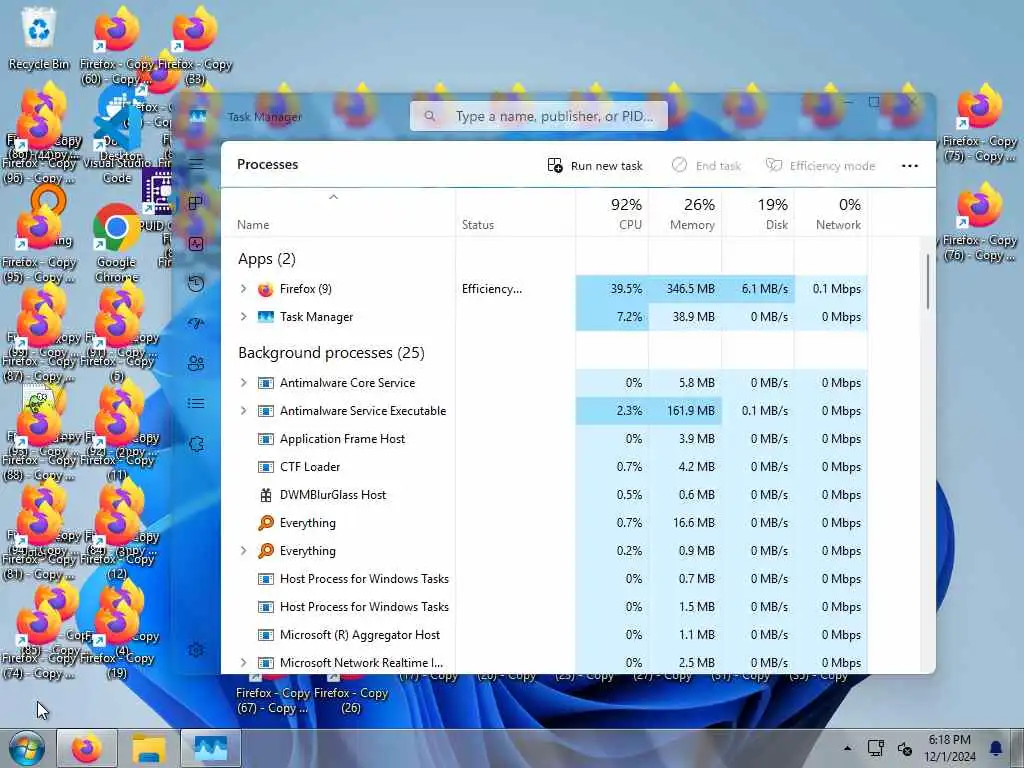Click Firefox process icon in Apps list

pyautogui.click(x=265, y=289)
